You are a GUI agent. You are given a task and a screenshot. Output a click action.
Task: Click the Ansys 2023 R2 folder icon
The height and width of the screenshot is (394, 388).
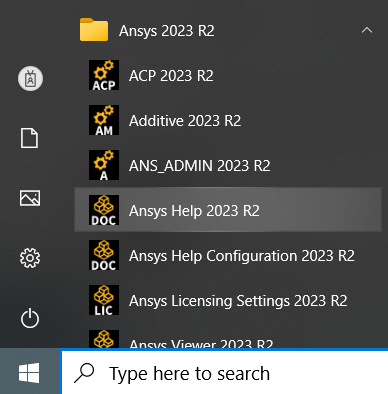94,30
